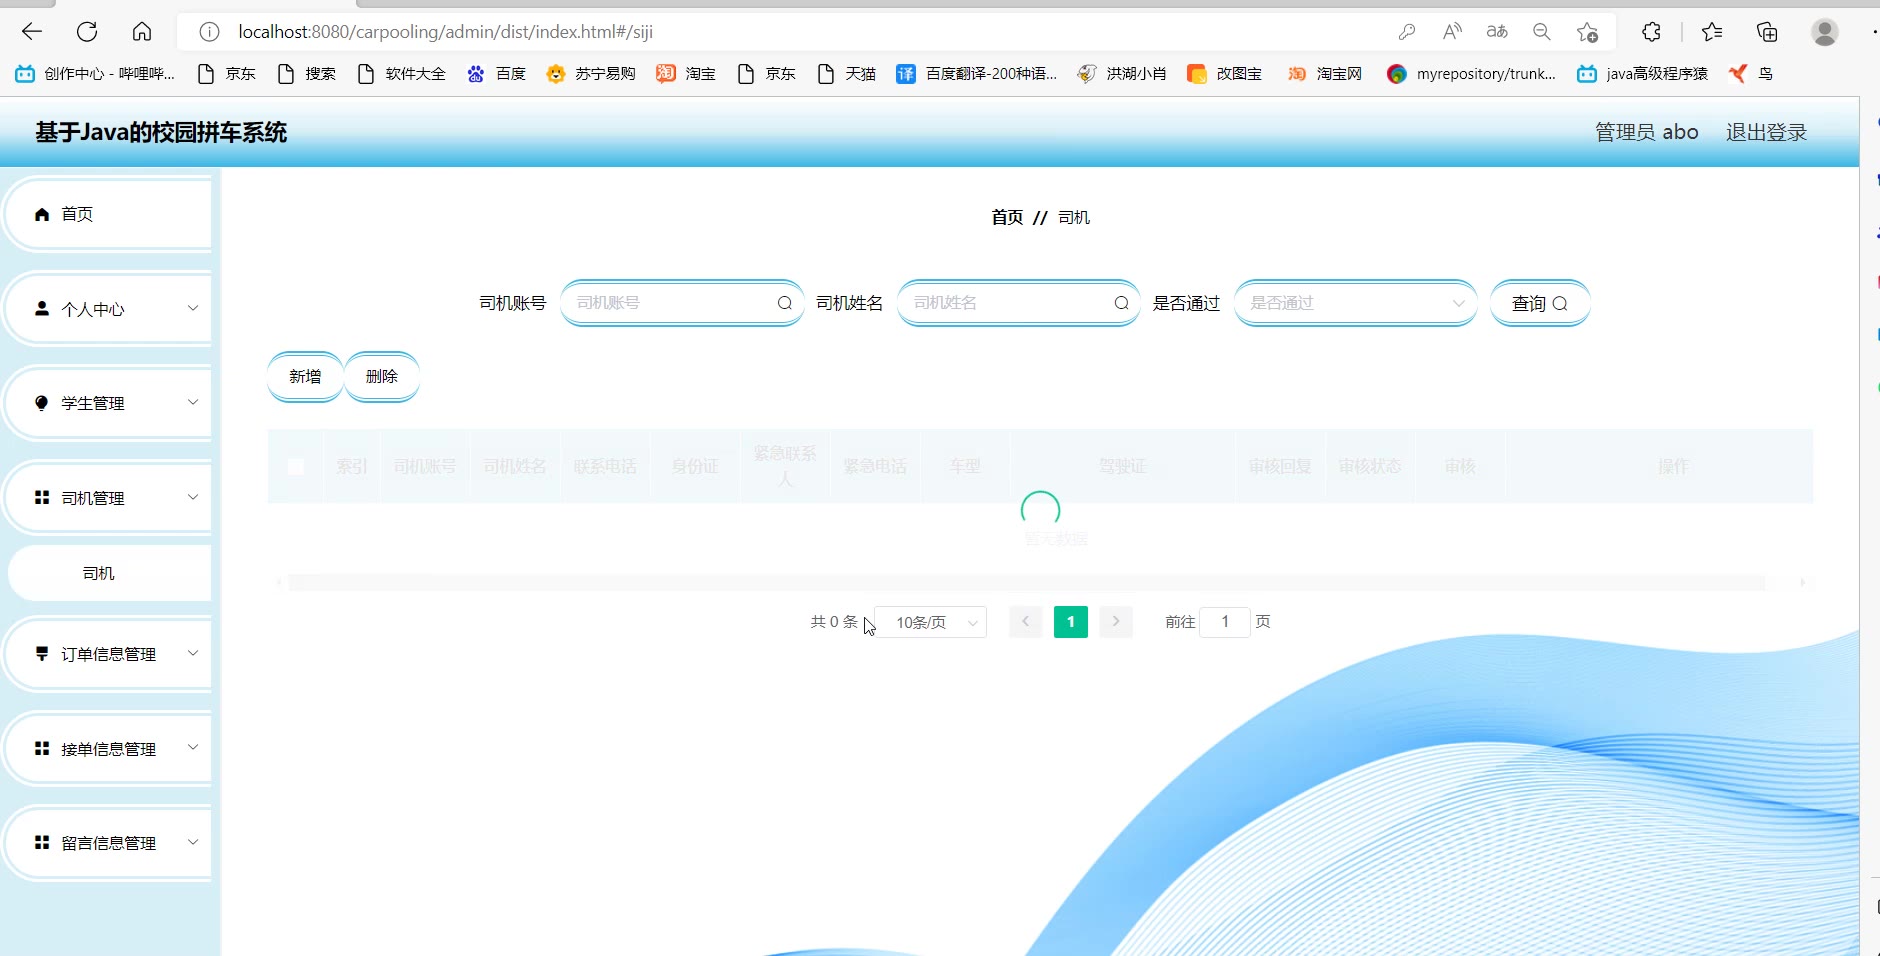Click the browser refresh icon

[x=87, y=32]
